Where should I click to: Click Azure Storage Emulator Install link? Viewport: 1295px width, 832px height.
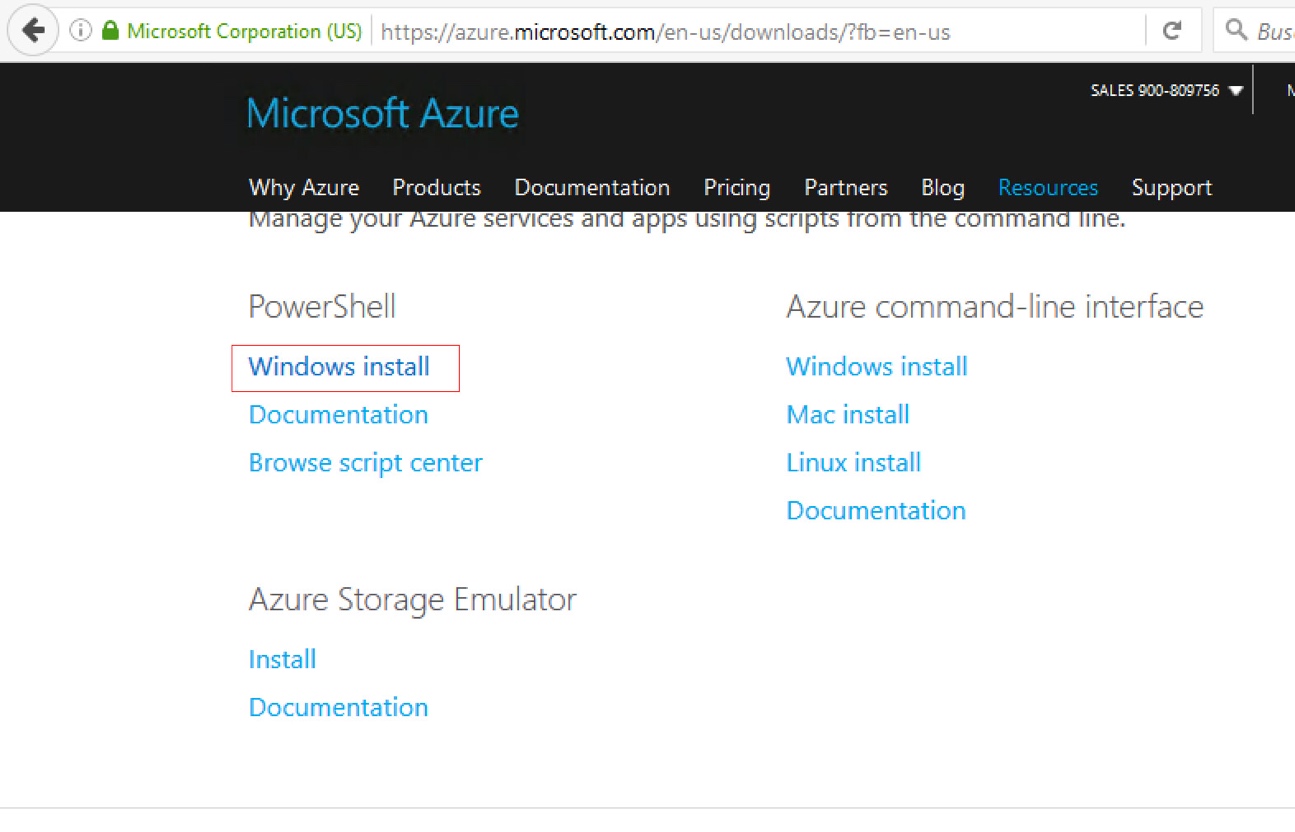pos(282,660)
